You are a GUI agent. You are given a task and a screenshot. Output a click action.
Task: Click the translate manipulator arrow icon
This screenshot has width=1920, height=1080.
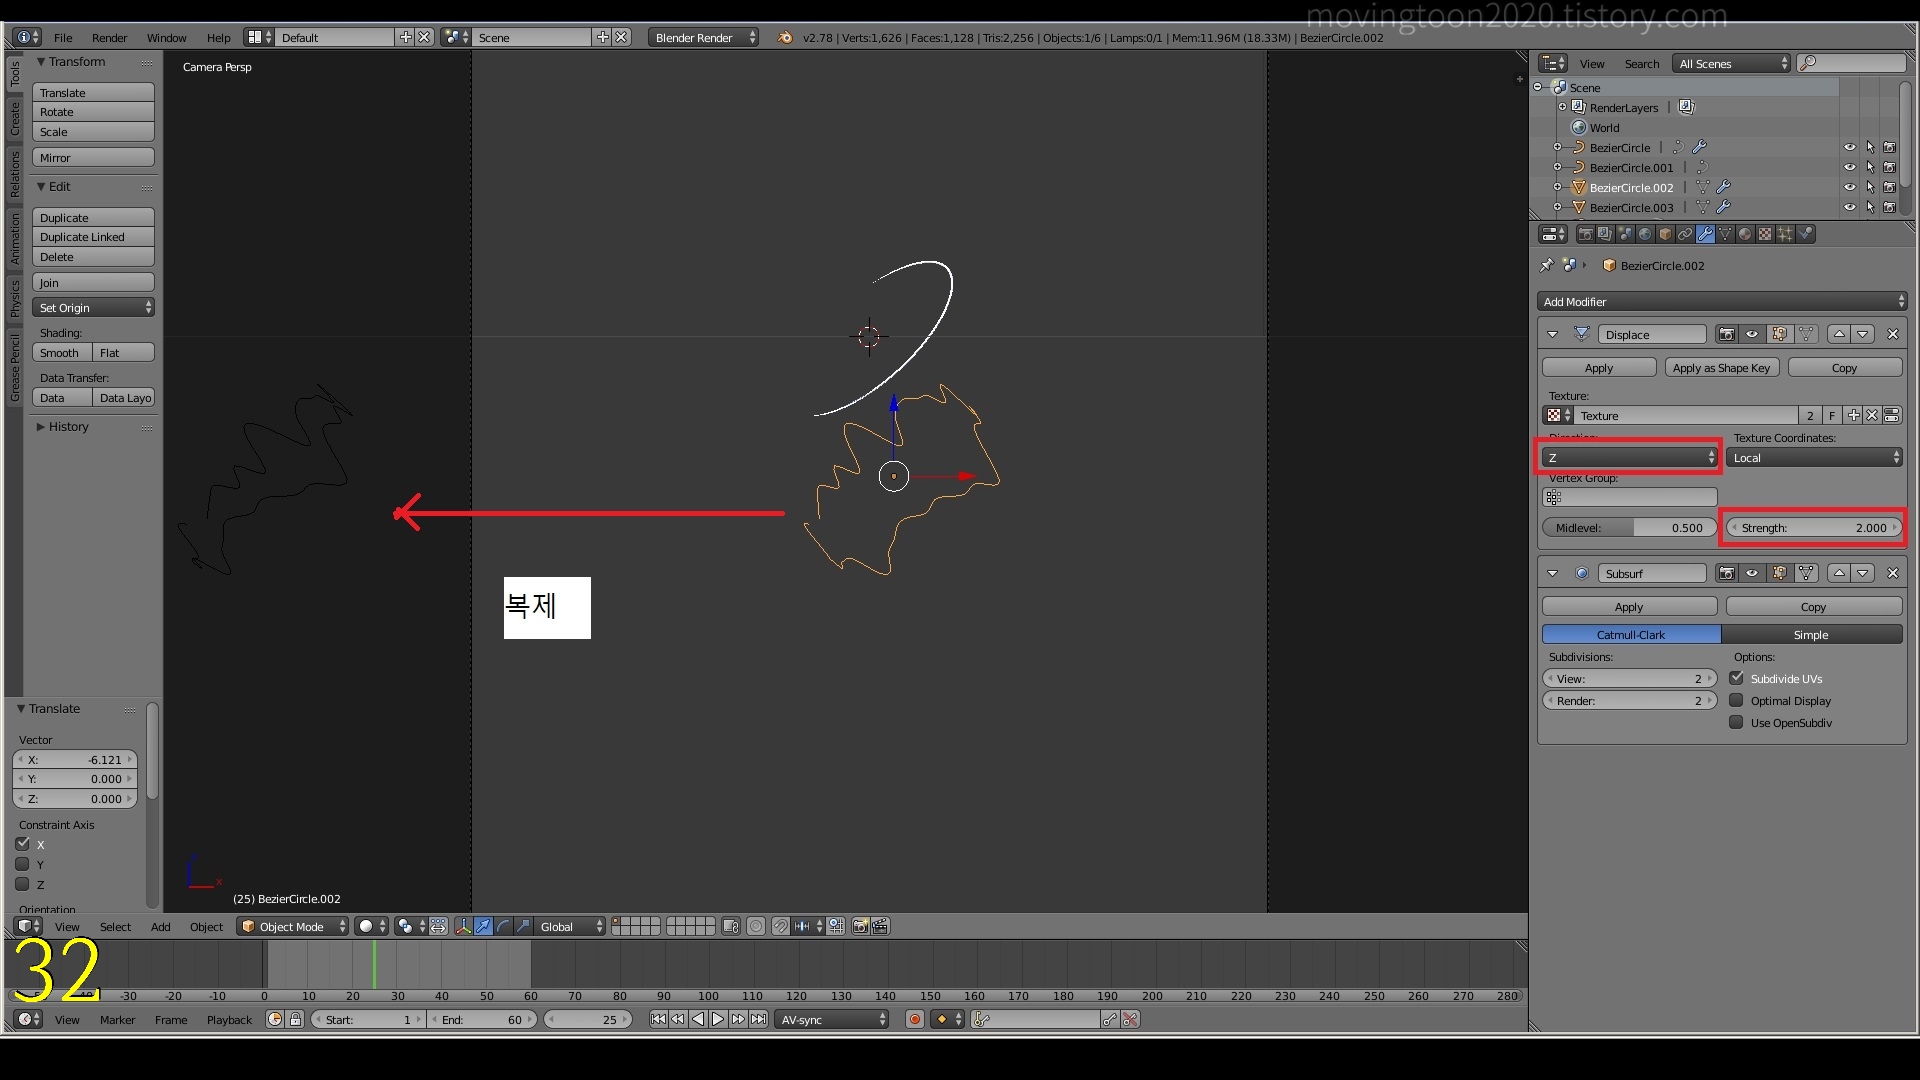coord(483,926)
